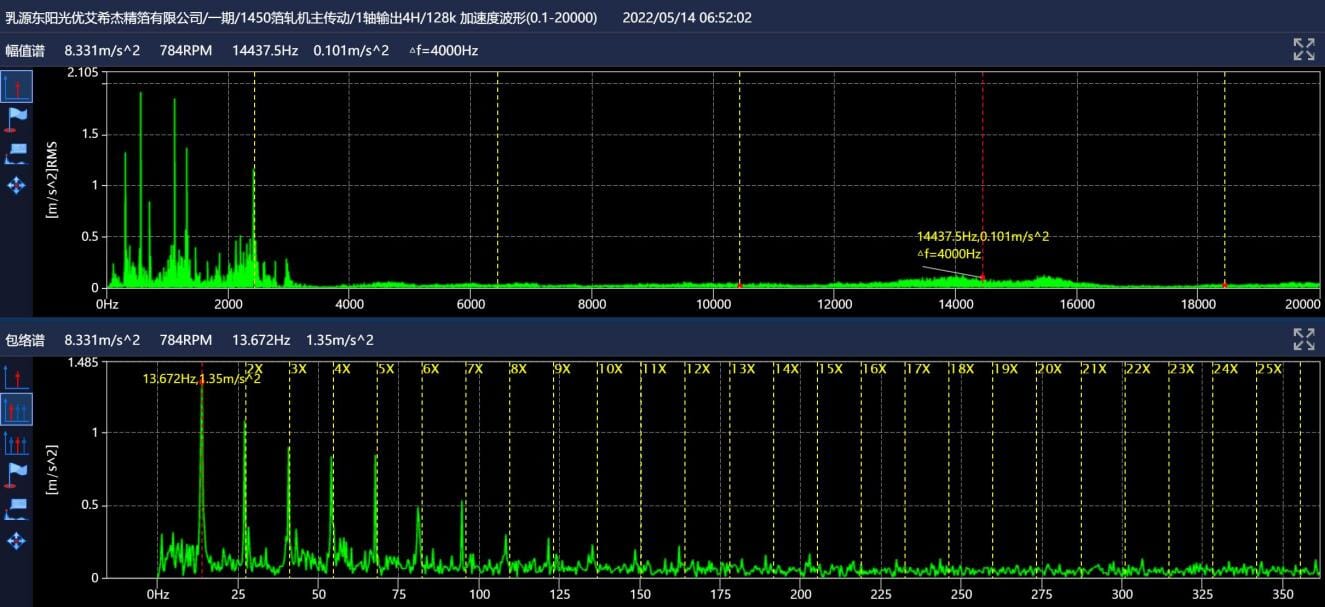Click the 13.672Hz,1.35m/s^2 peak label
This screenshot has height=607, width=1325.
(x=201, y=379)
